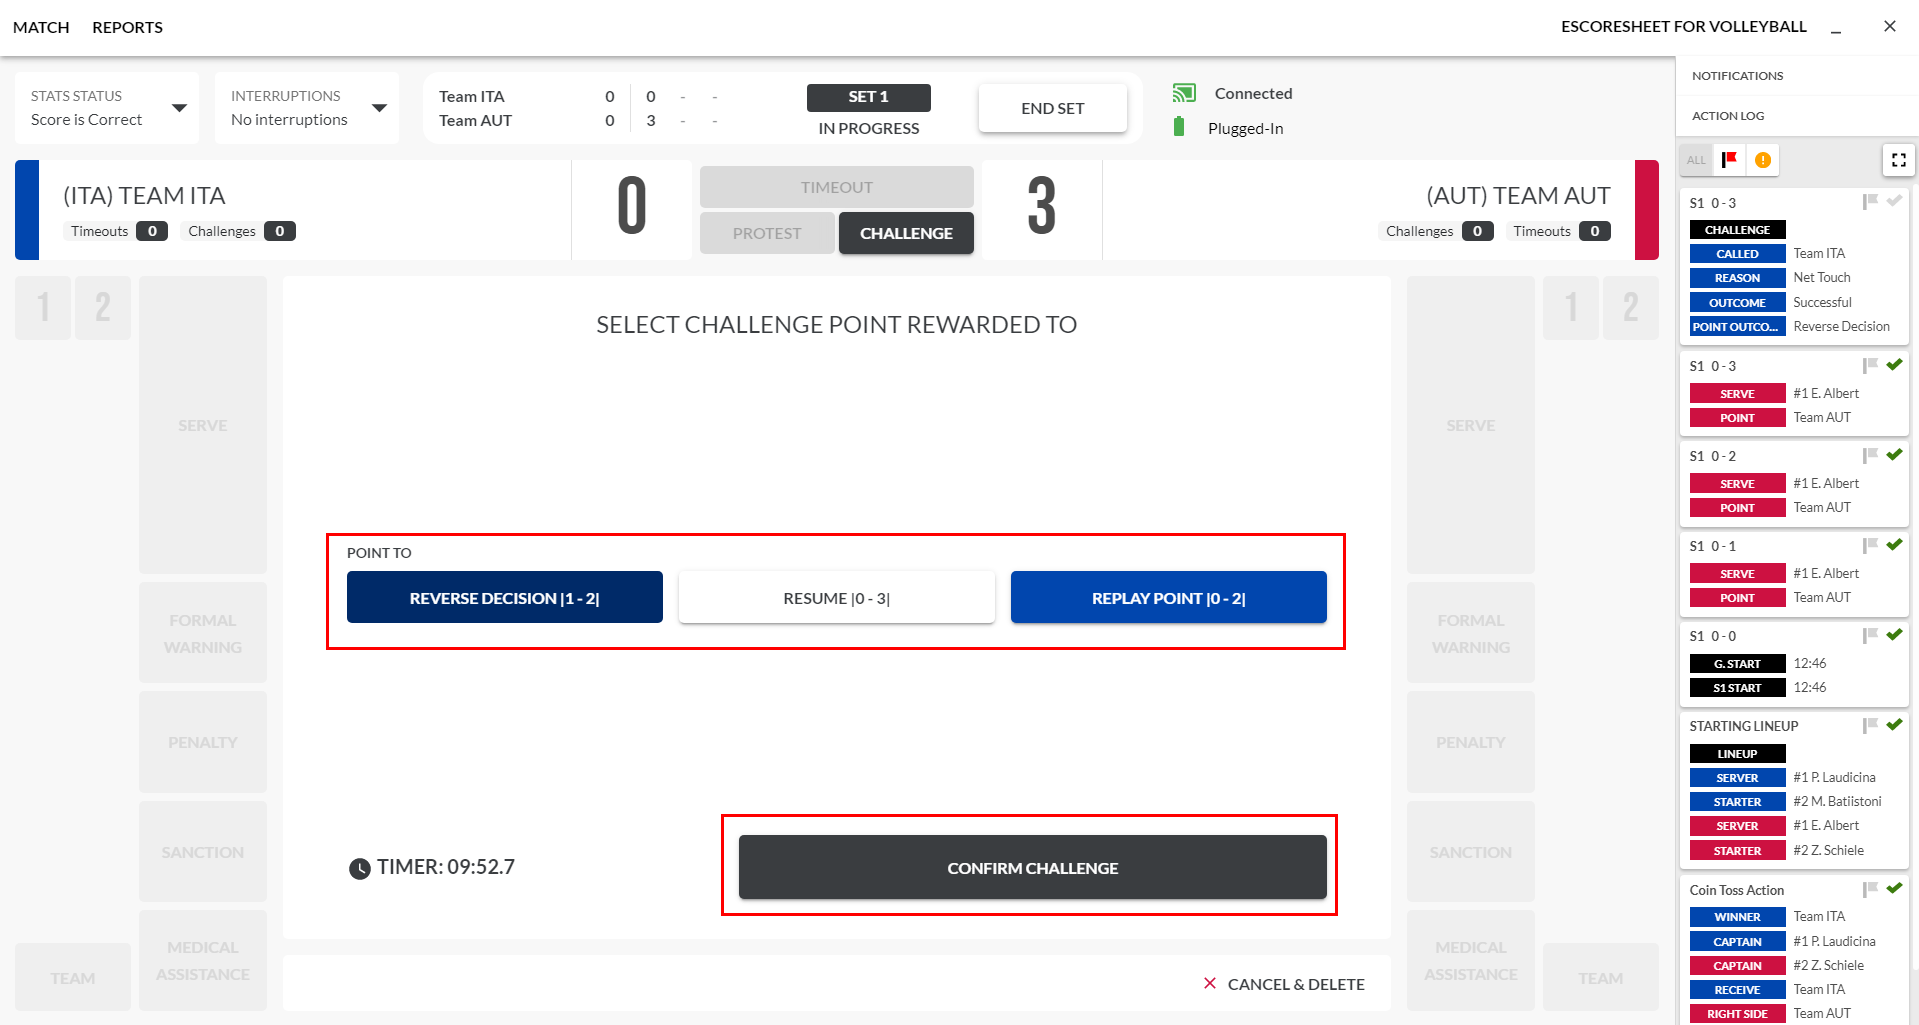Click the green Connected cast icon

1184,93
